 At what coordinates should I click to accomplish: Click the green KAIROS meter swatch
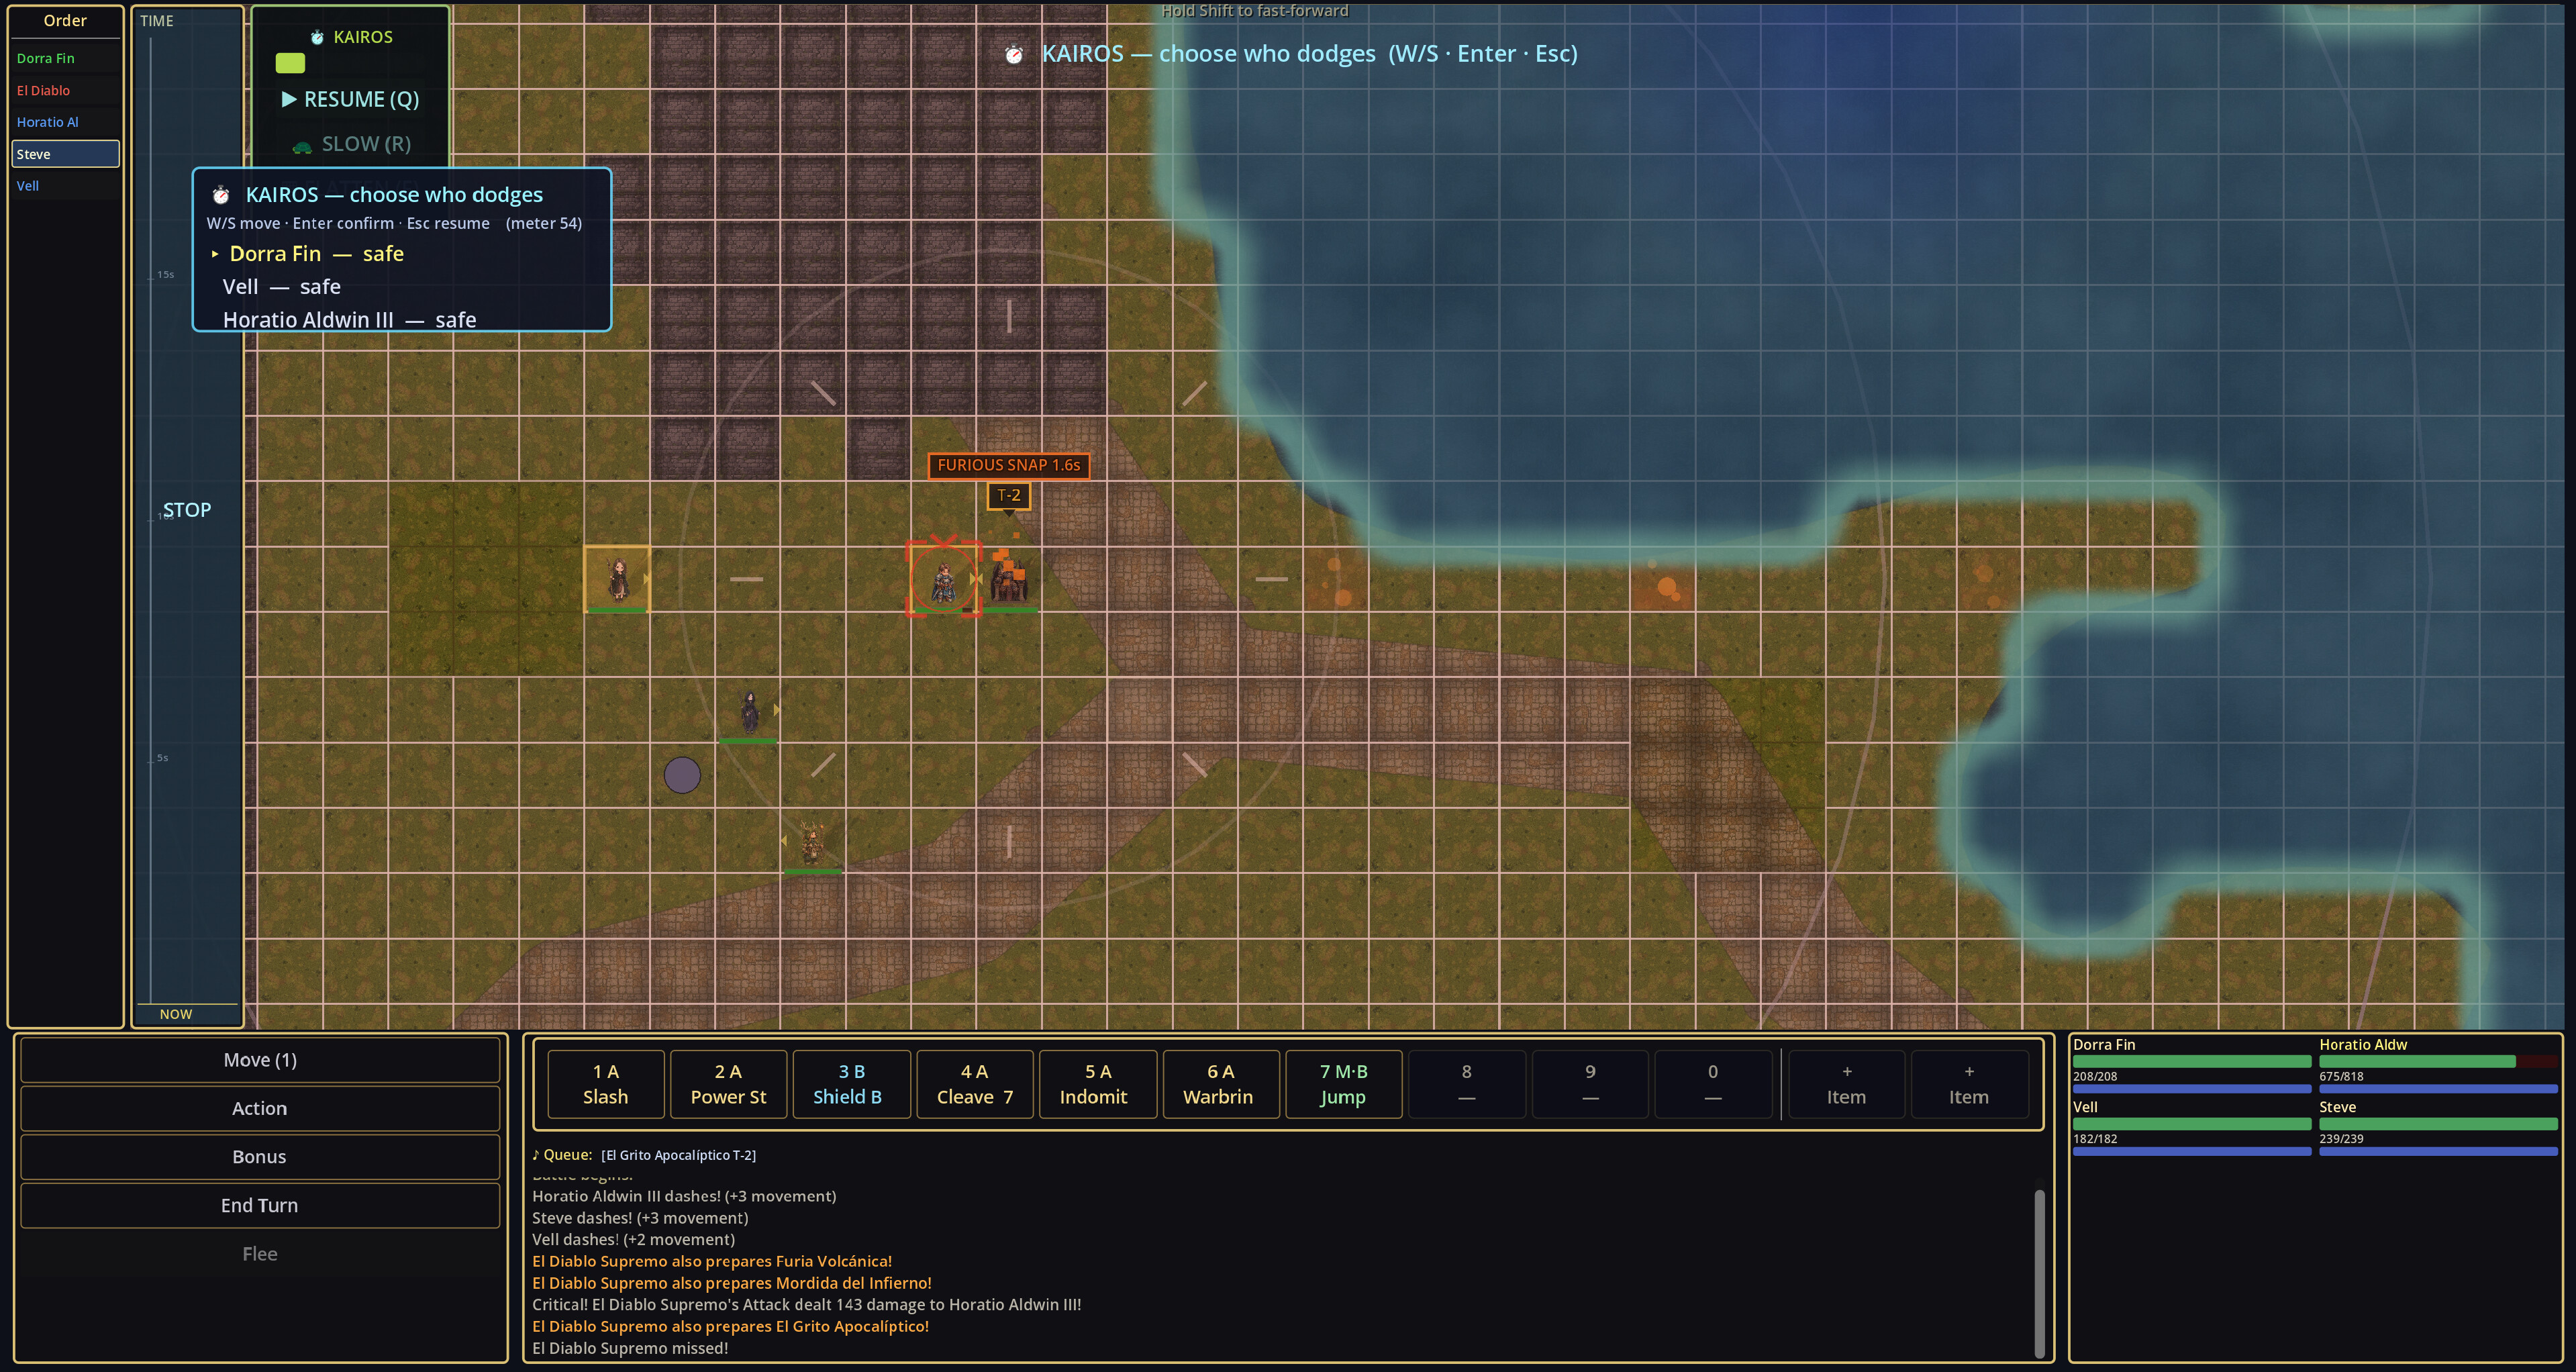click(x=290, y=63)
